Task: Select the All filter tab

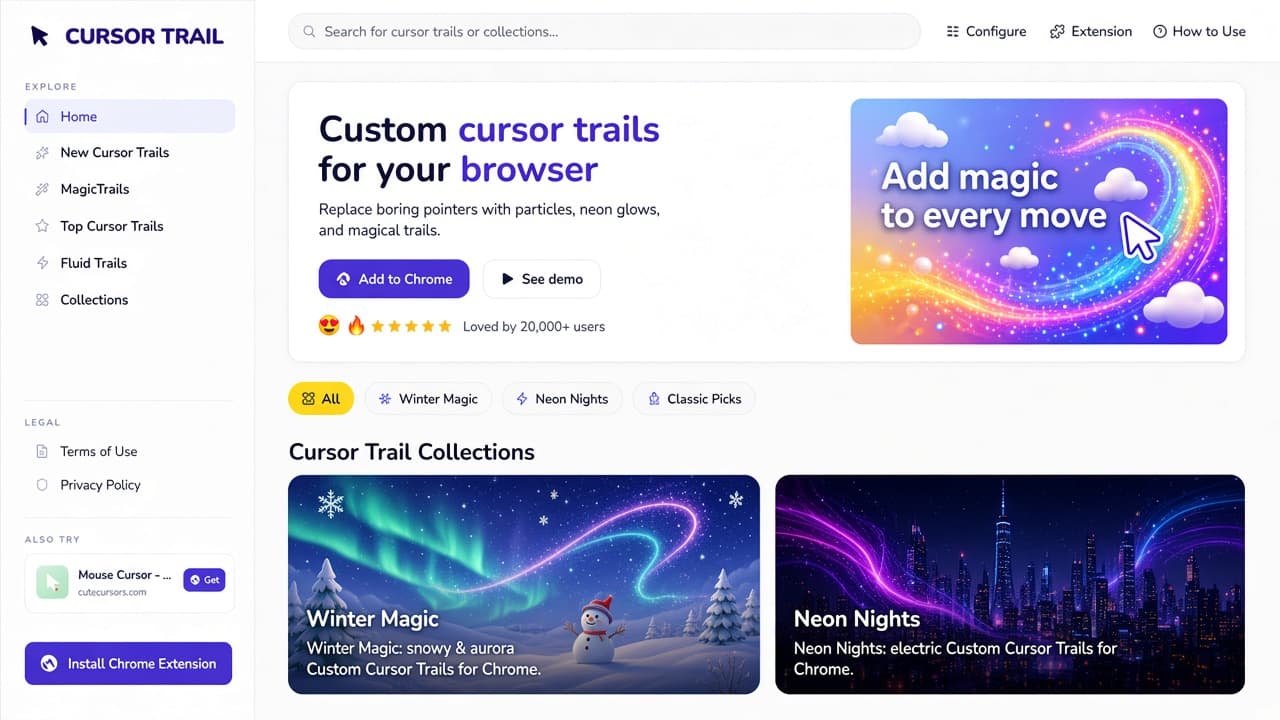Action: pyautogui.click(x=321, y=399)
